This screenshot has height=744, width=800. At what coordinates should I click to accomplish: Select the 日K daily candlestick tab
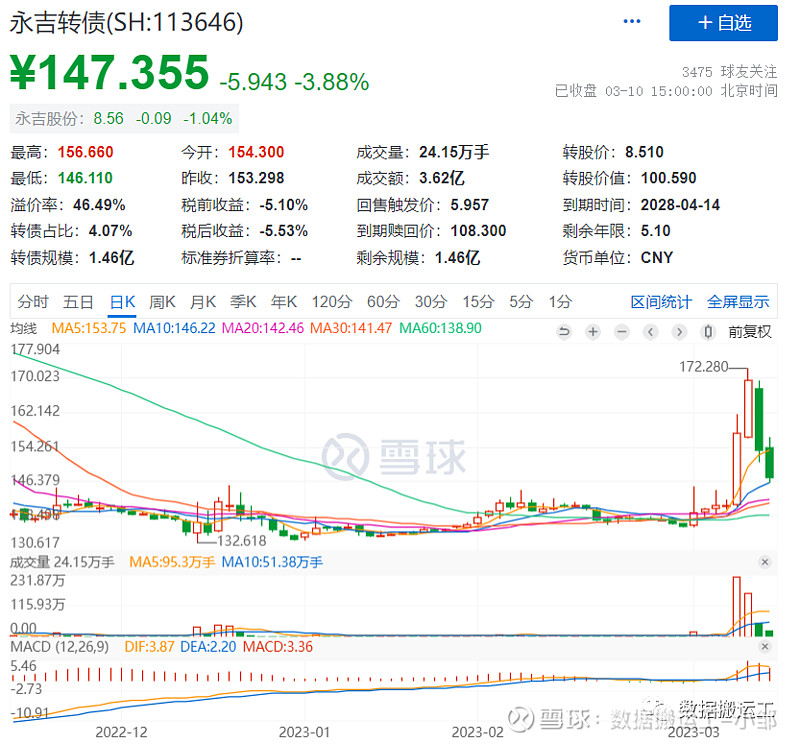tap(122, 302)
